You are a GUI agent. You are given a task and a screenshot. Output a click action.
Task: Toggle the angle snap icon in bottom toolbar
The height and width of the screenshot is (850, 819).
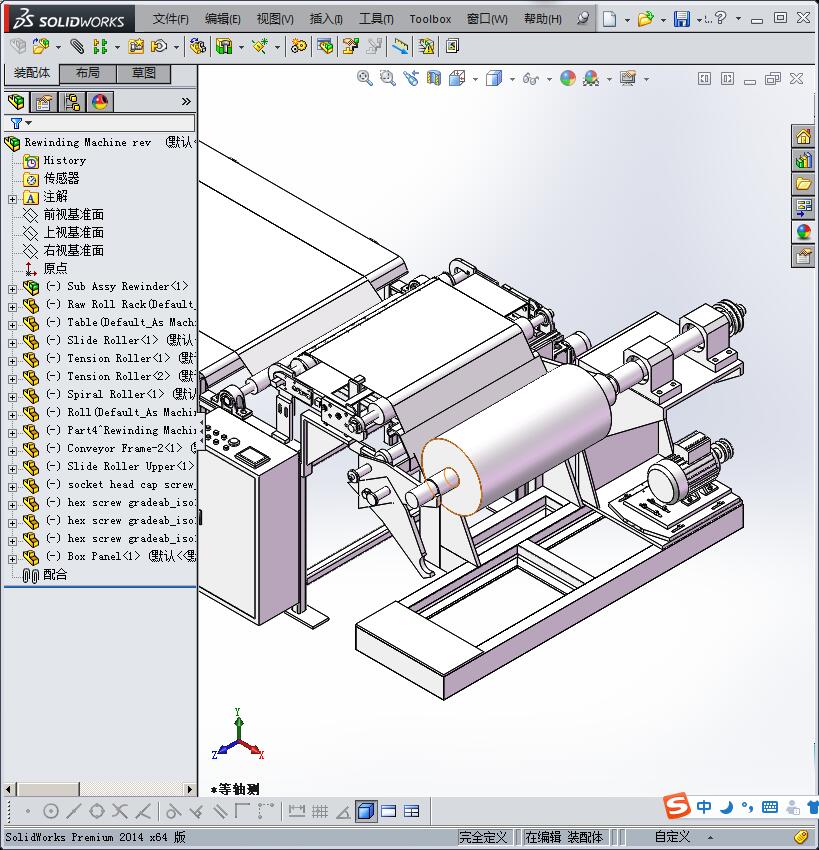[x=343, y=812]
